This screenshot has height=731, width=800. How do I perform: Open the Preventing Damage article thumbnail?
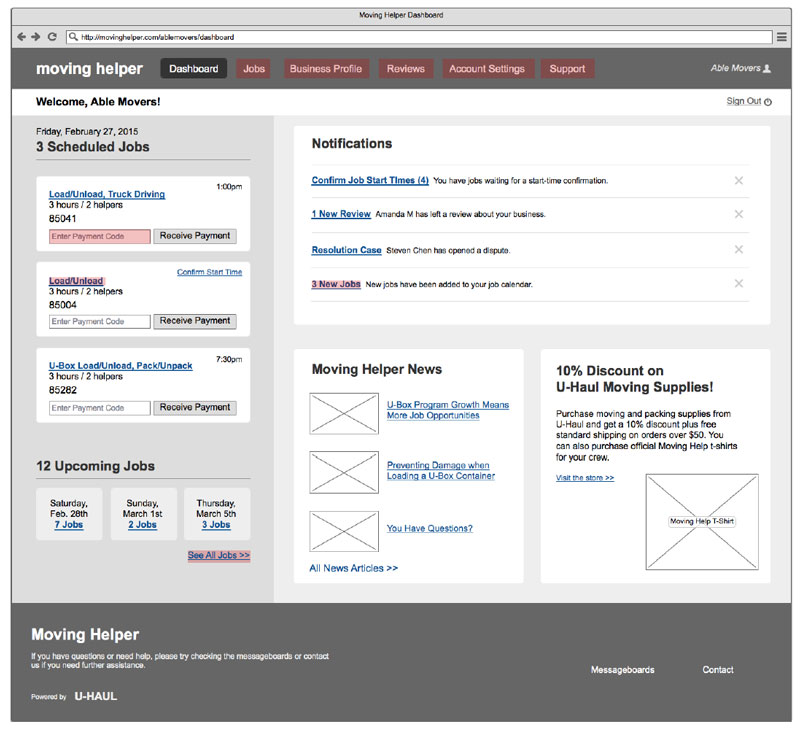click(x=344, y=472)
